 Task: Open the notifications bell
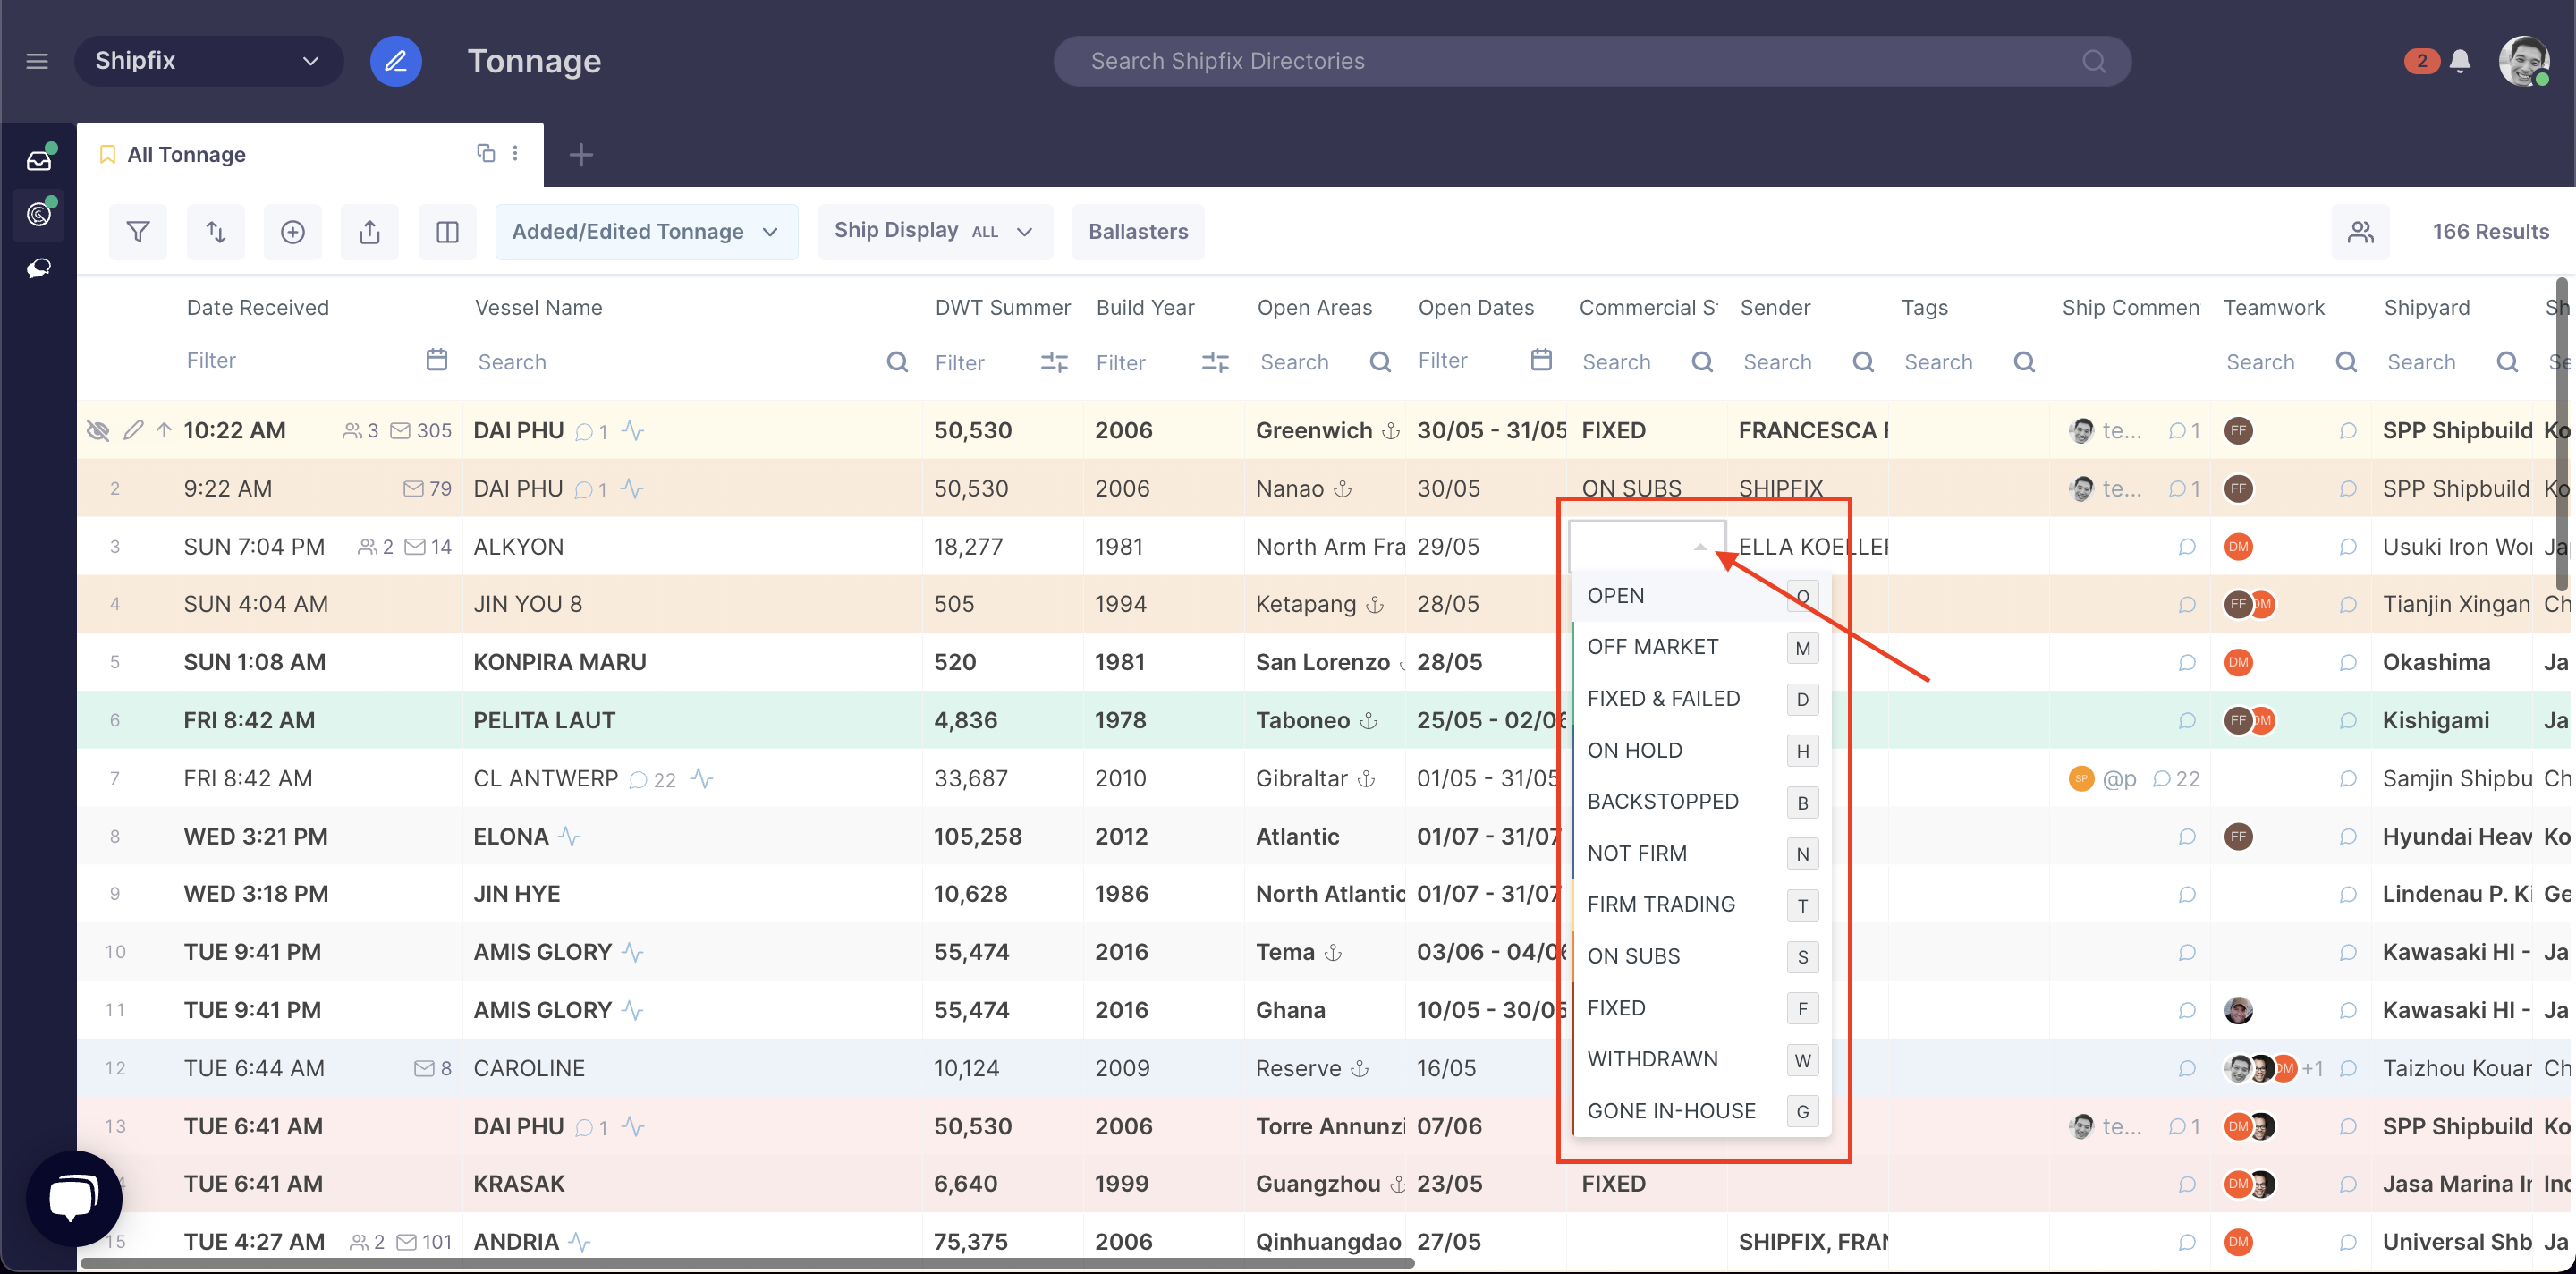click(2460, 61)
